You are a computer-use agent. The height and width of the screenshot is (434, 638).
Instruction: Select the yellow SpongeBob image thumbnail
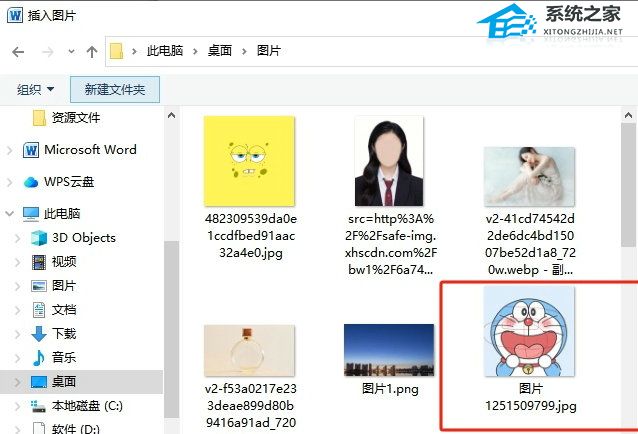tap(249, 161)
